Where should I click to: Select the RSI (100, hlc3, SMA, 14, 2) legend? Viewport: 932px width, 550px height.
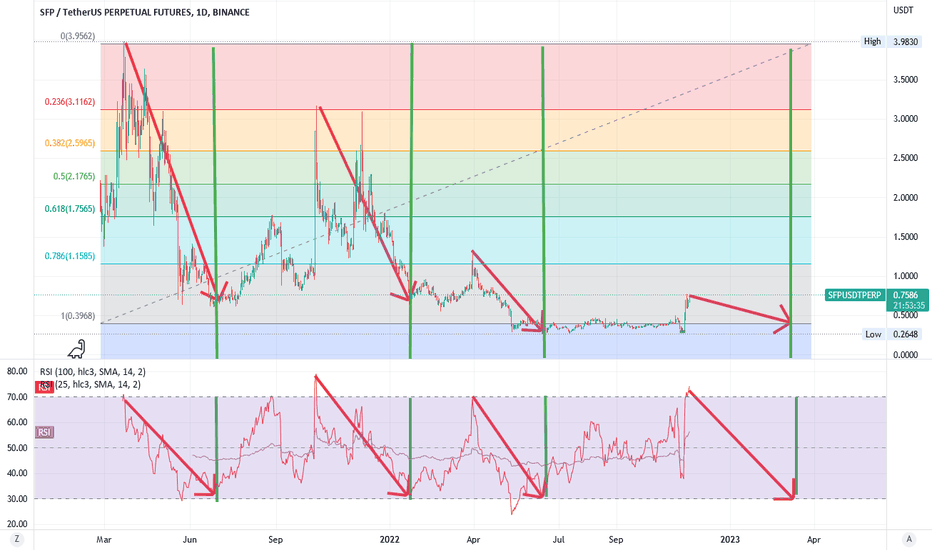tap(93, 372)
